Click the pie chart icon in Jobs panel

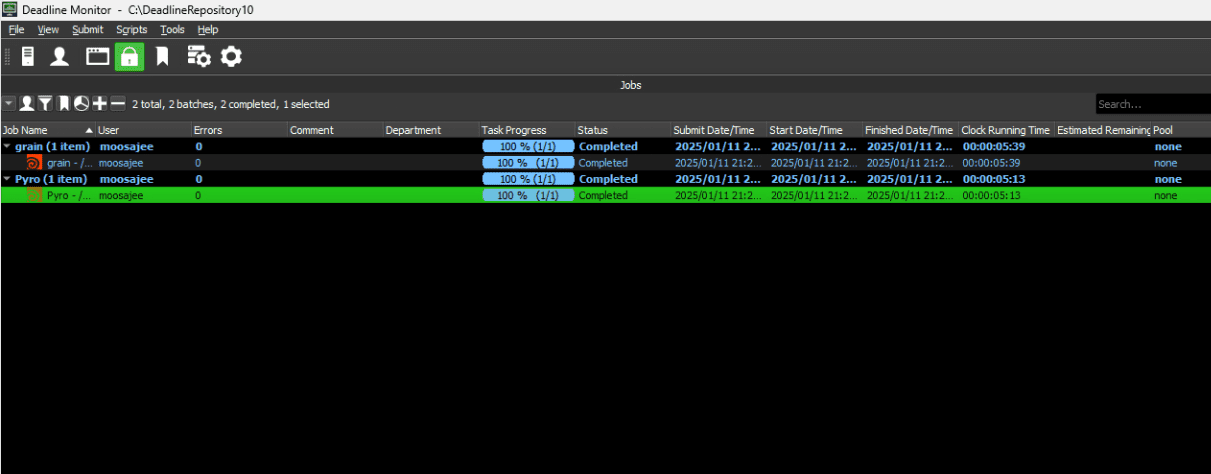point(81,104)
